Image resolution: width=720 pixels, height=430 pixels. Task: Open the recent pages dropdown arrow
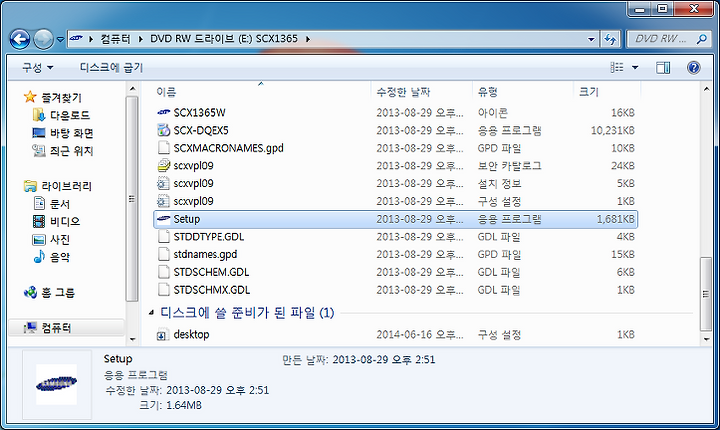coord(60,40)
